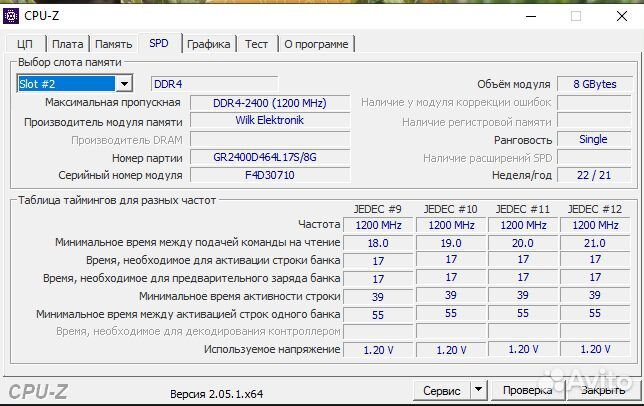The width and height of the screenshot is (644, 406).
Task: Click the 1.20 V voltage under JEDEC #11
Action: pyautogui.click(x=523, y=349)
